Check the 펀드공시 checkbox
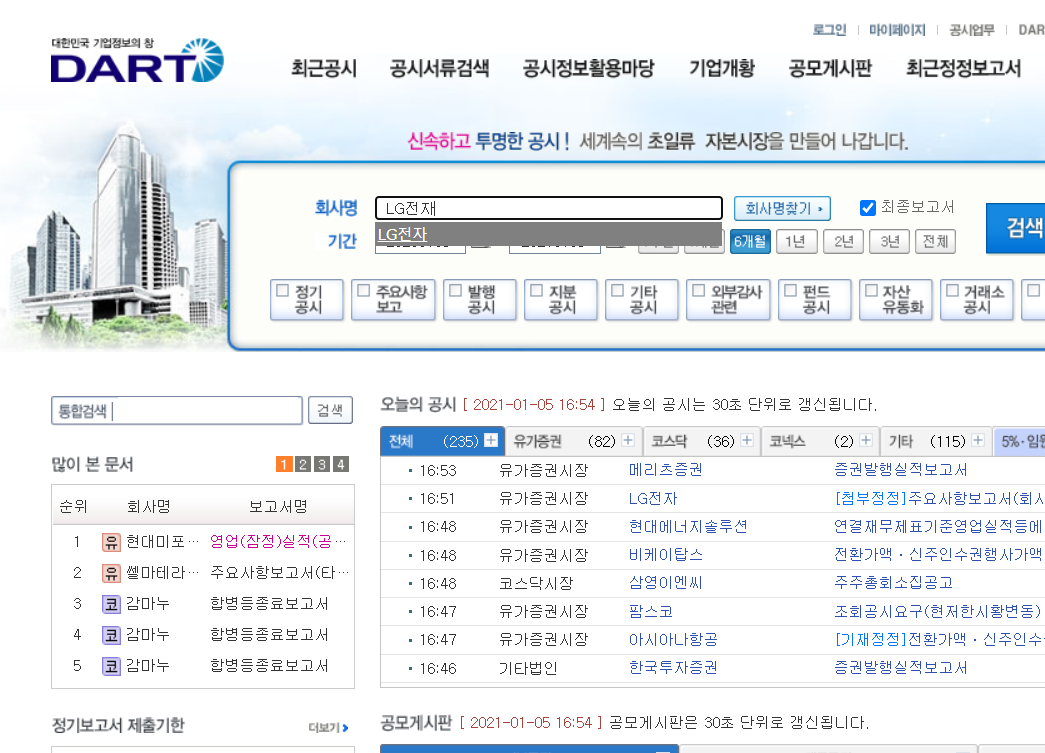This screenshot has width=1045, height=753. coord(790,291)
